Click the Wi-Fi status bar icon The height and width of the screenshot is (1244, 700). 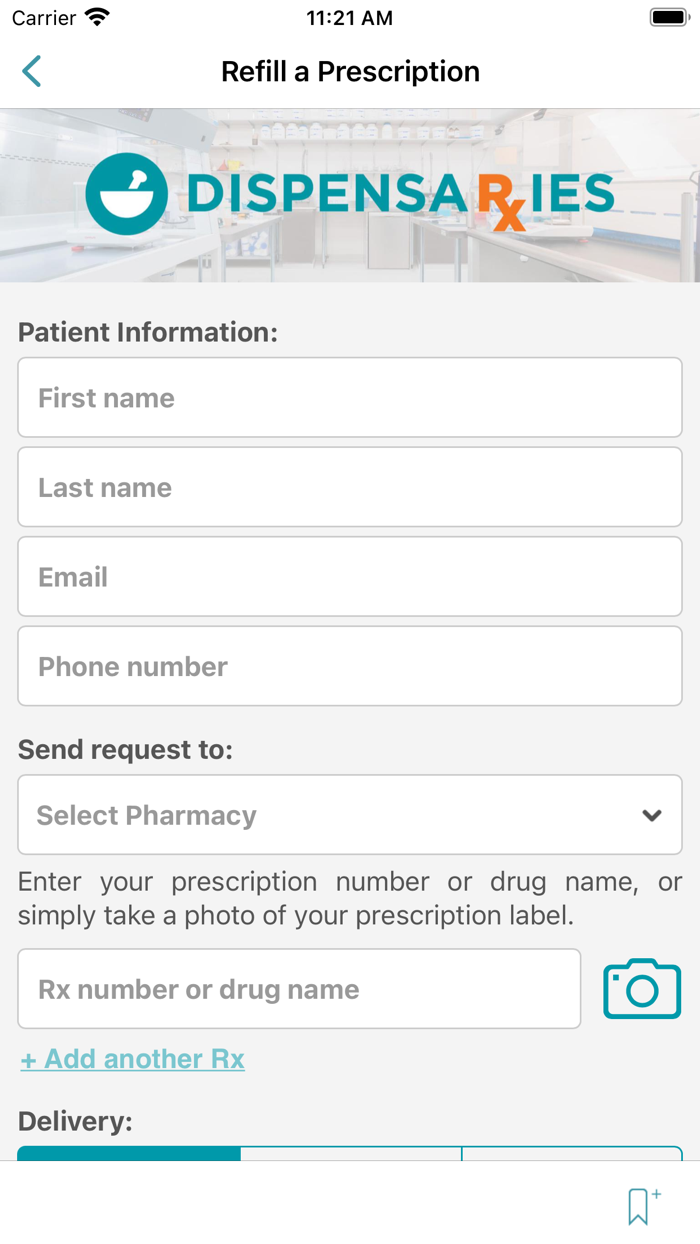pyautogui.click(x=97, y=17)
